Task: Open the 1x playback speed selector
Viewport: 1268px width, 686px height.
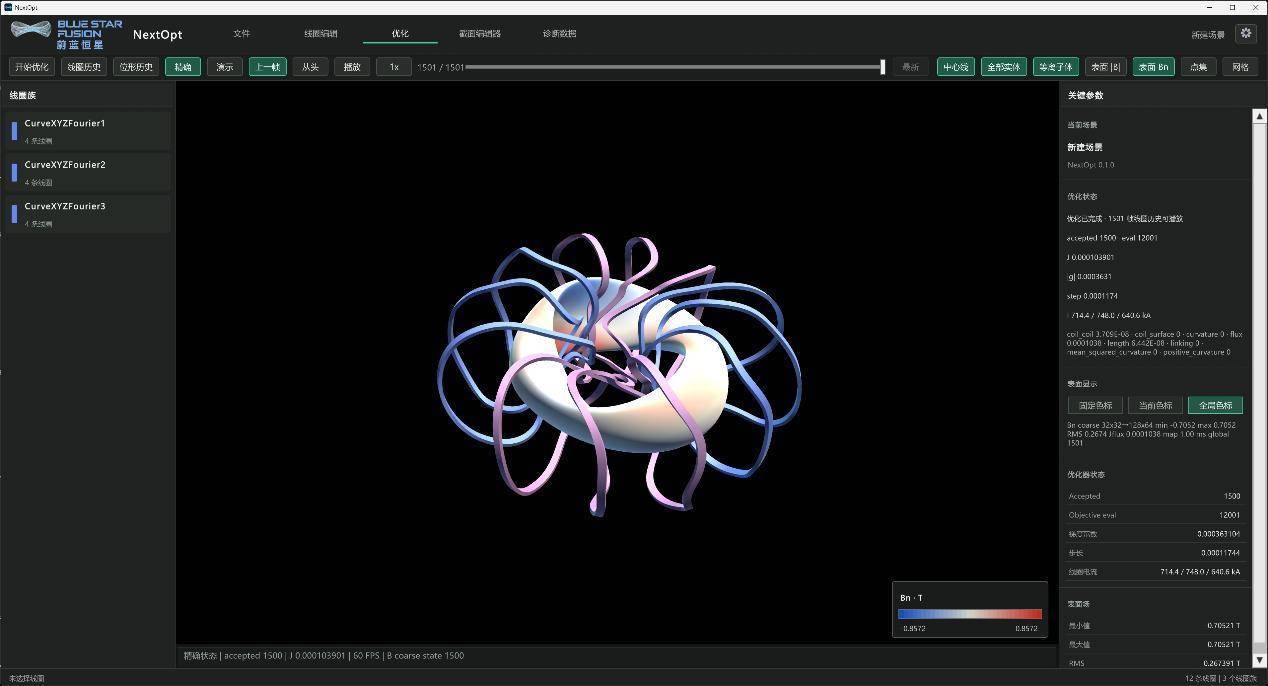Action: point(394,67)
